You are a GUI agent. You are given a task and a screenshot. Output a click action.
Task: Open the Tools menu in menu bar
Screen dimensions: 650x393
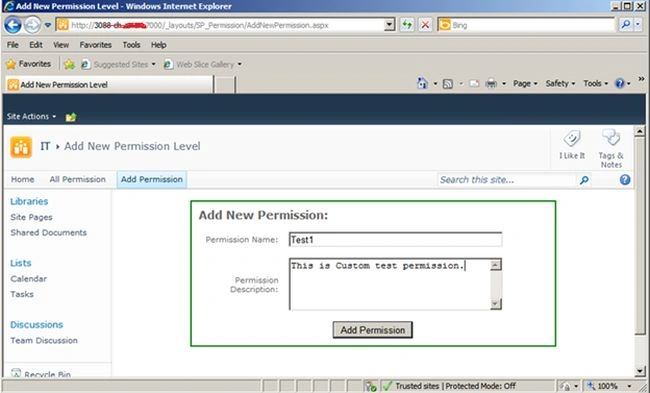131,45
